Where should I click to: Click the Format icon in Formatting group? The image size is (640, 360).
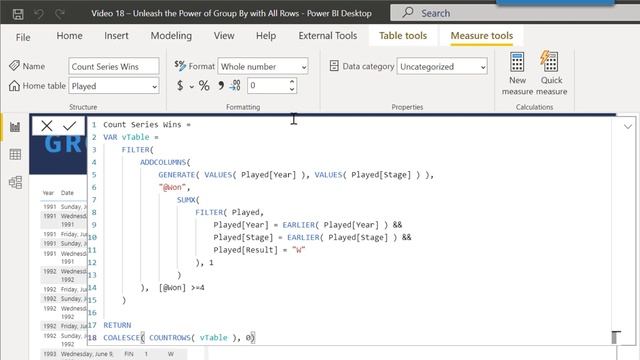click(x=180, y=65)
